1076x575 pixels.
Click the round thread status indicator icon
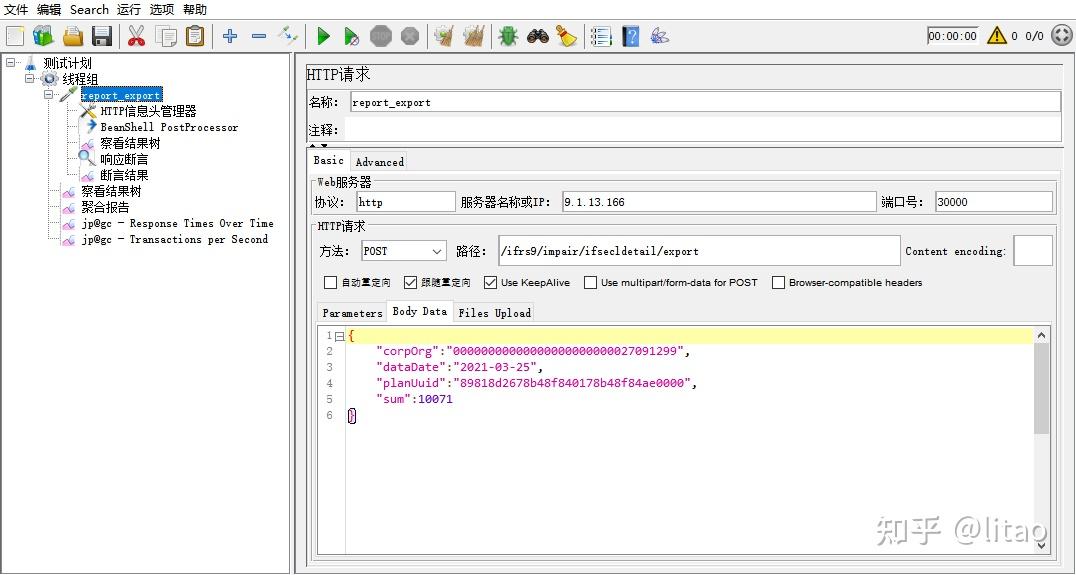pyautogui.click(x=1061, y=36)
